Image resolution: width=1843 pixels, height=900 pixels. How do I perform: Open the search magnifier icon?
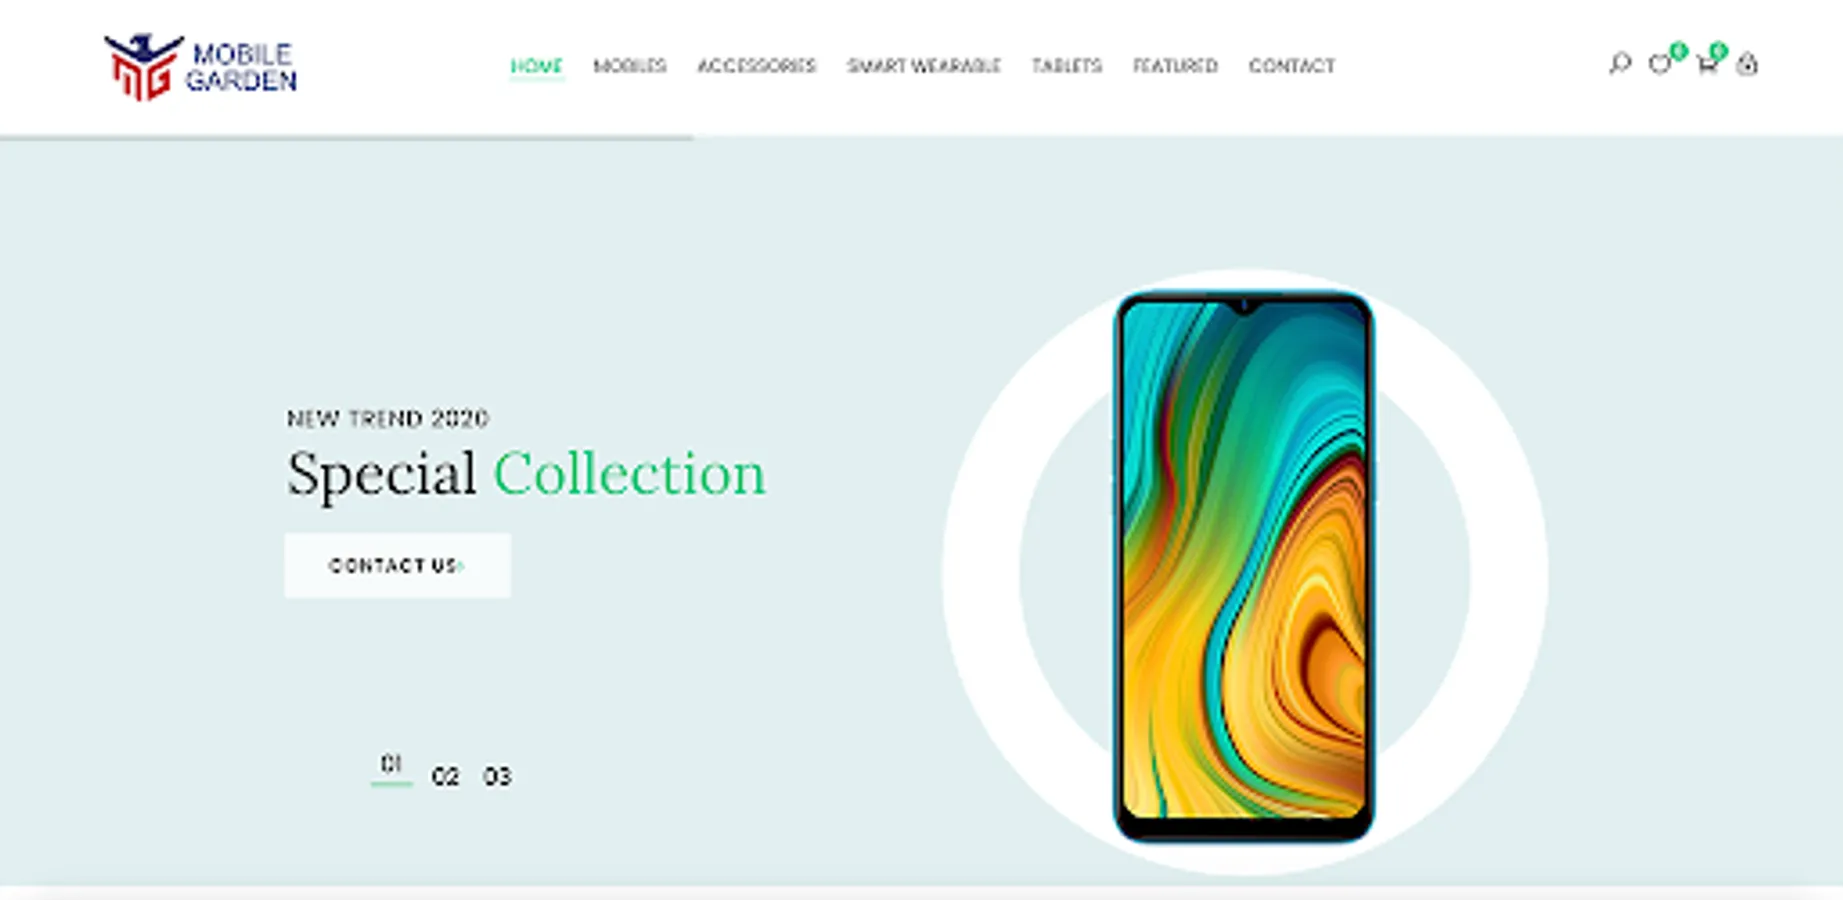[x=1620, y=65]
